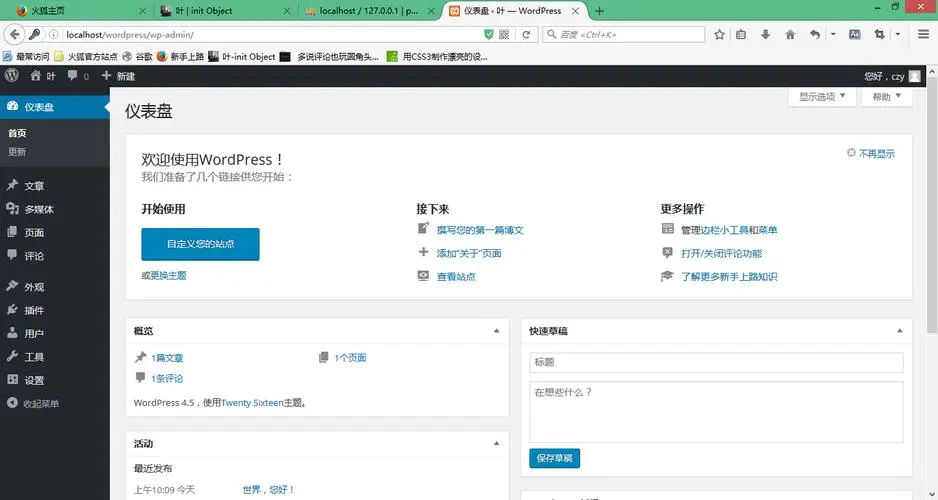Collapse the 概览 panel with its arrow

coord(496,330)
